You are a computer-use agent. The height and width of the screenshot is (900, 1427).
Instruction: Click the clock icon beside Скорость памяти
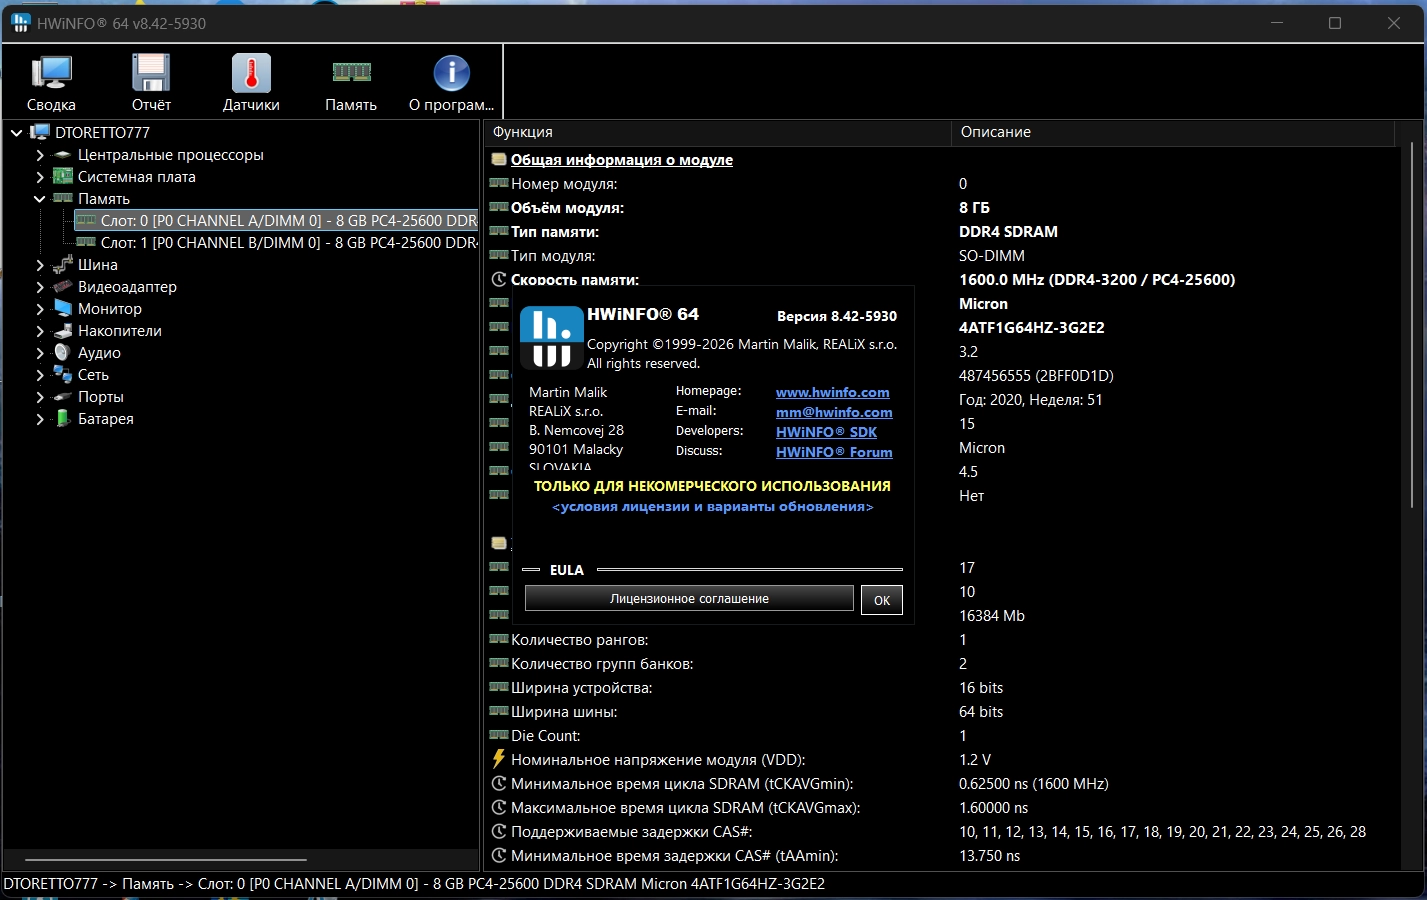click(x=499, y=280)
